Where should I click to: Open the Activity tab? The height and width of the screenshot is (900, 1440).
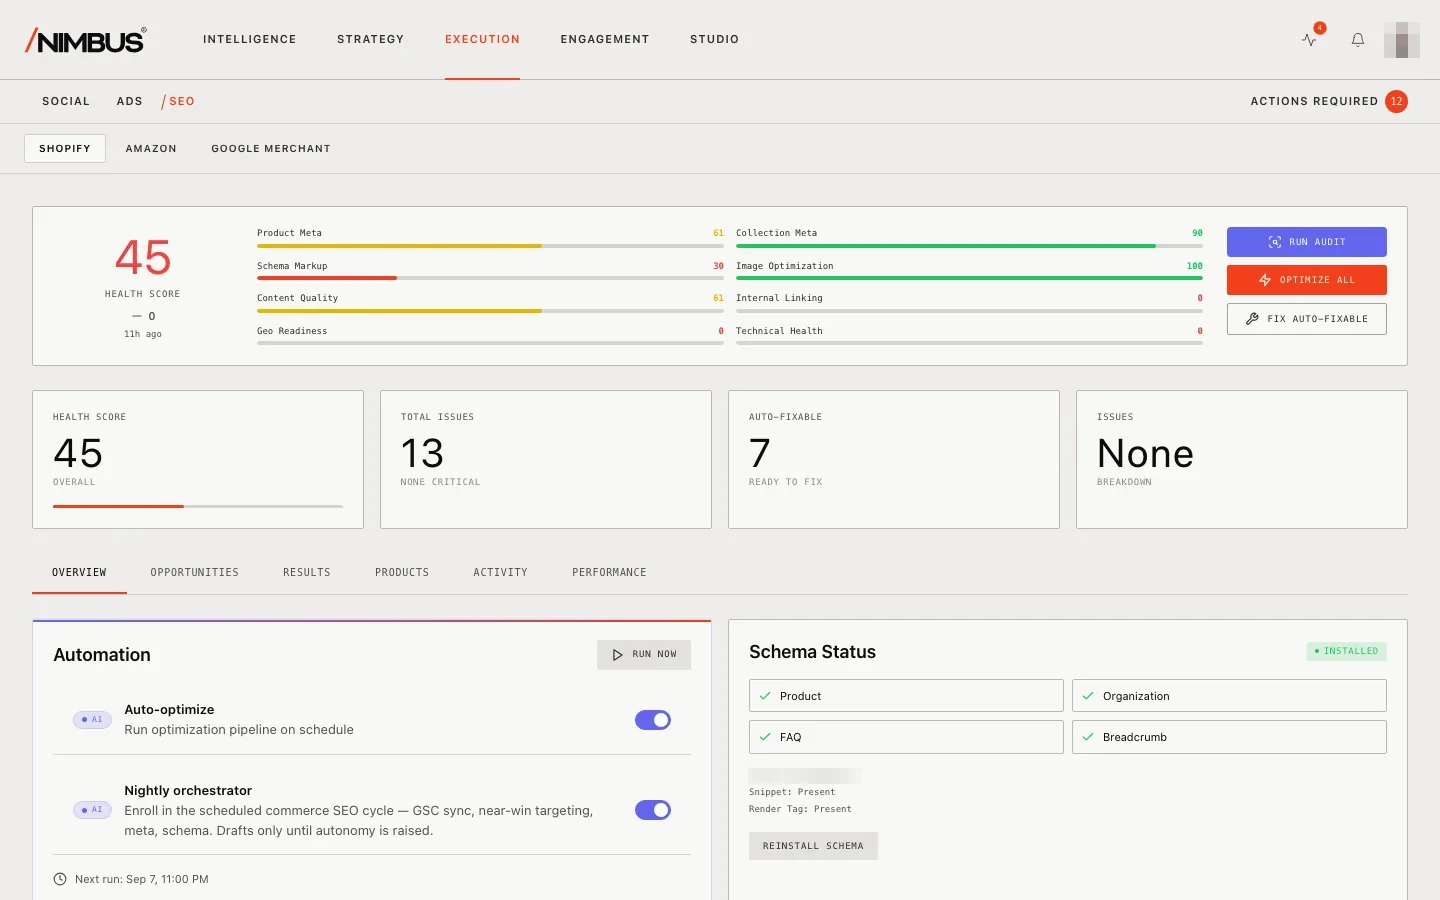click(501, 572)
